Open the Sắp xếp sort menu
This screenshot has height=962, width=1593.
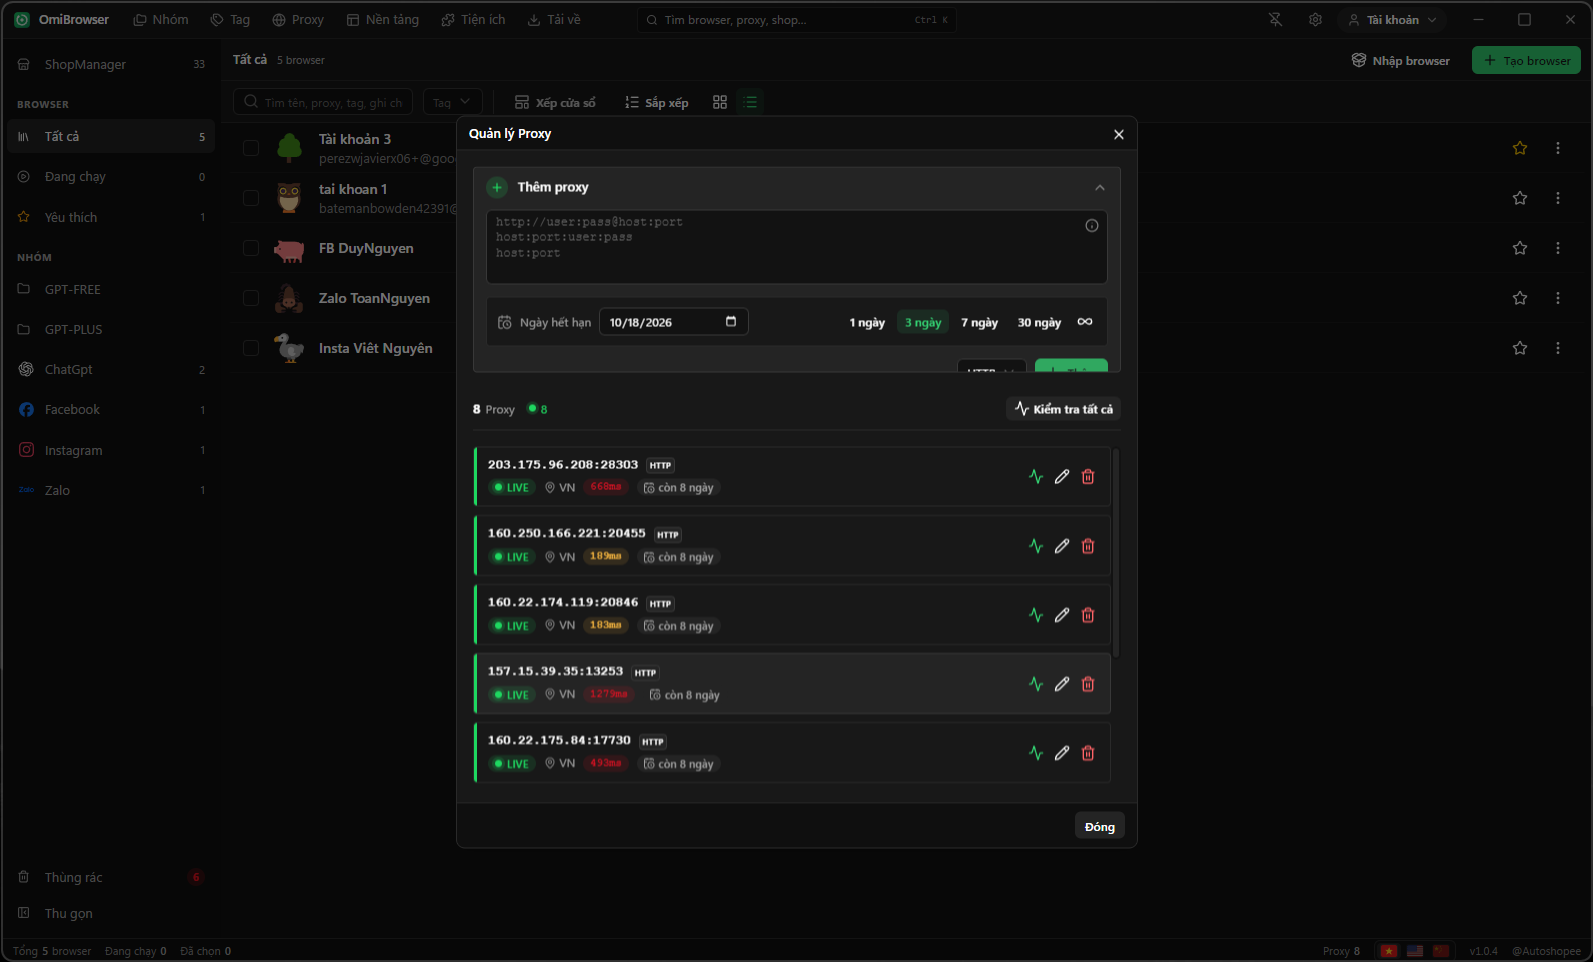click(x=657, y=102)
